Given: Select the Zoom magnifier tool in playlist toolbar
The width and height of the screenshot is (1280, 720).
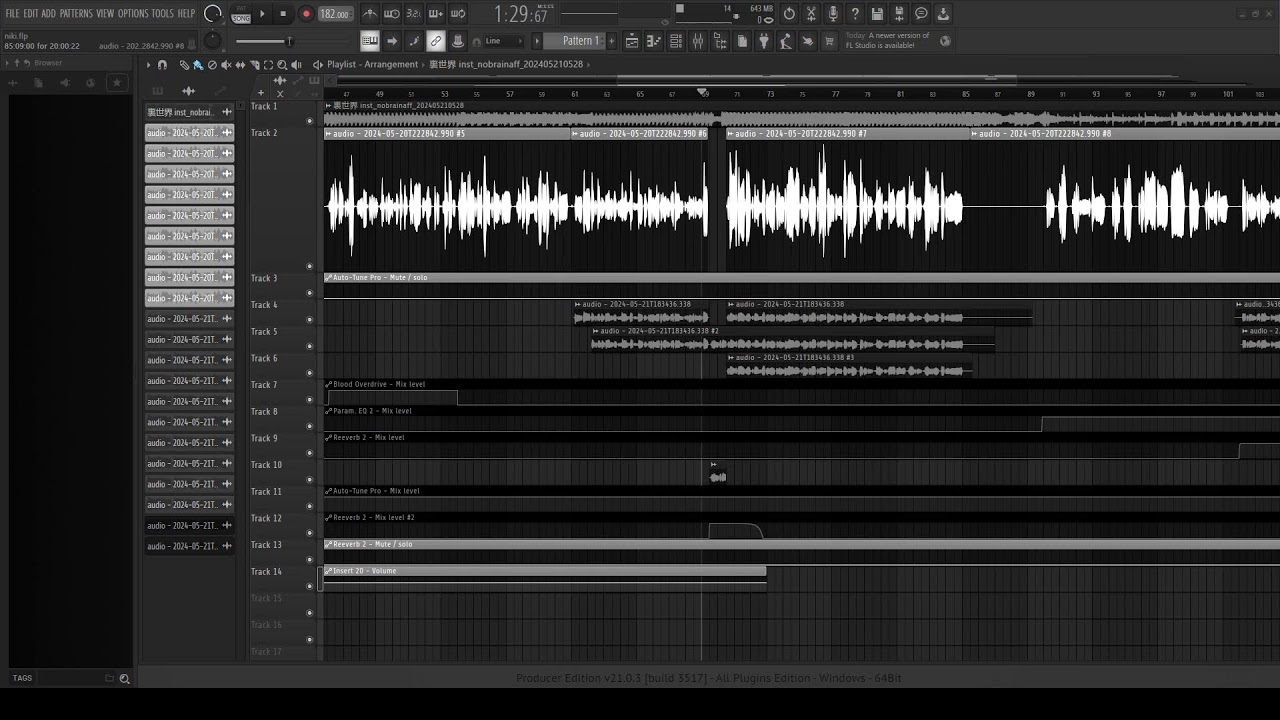Looking at the screenshot, I should tap(282, 65).
